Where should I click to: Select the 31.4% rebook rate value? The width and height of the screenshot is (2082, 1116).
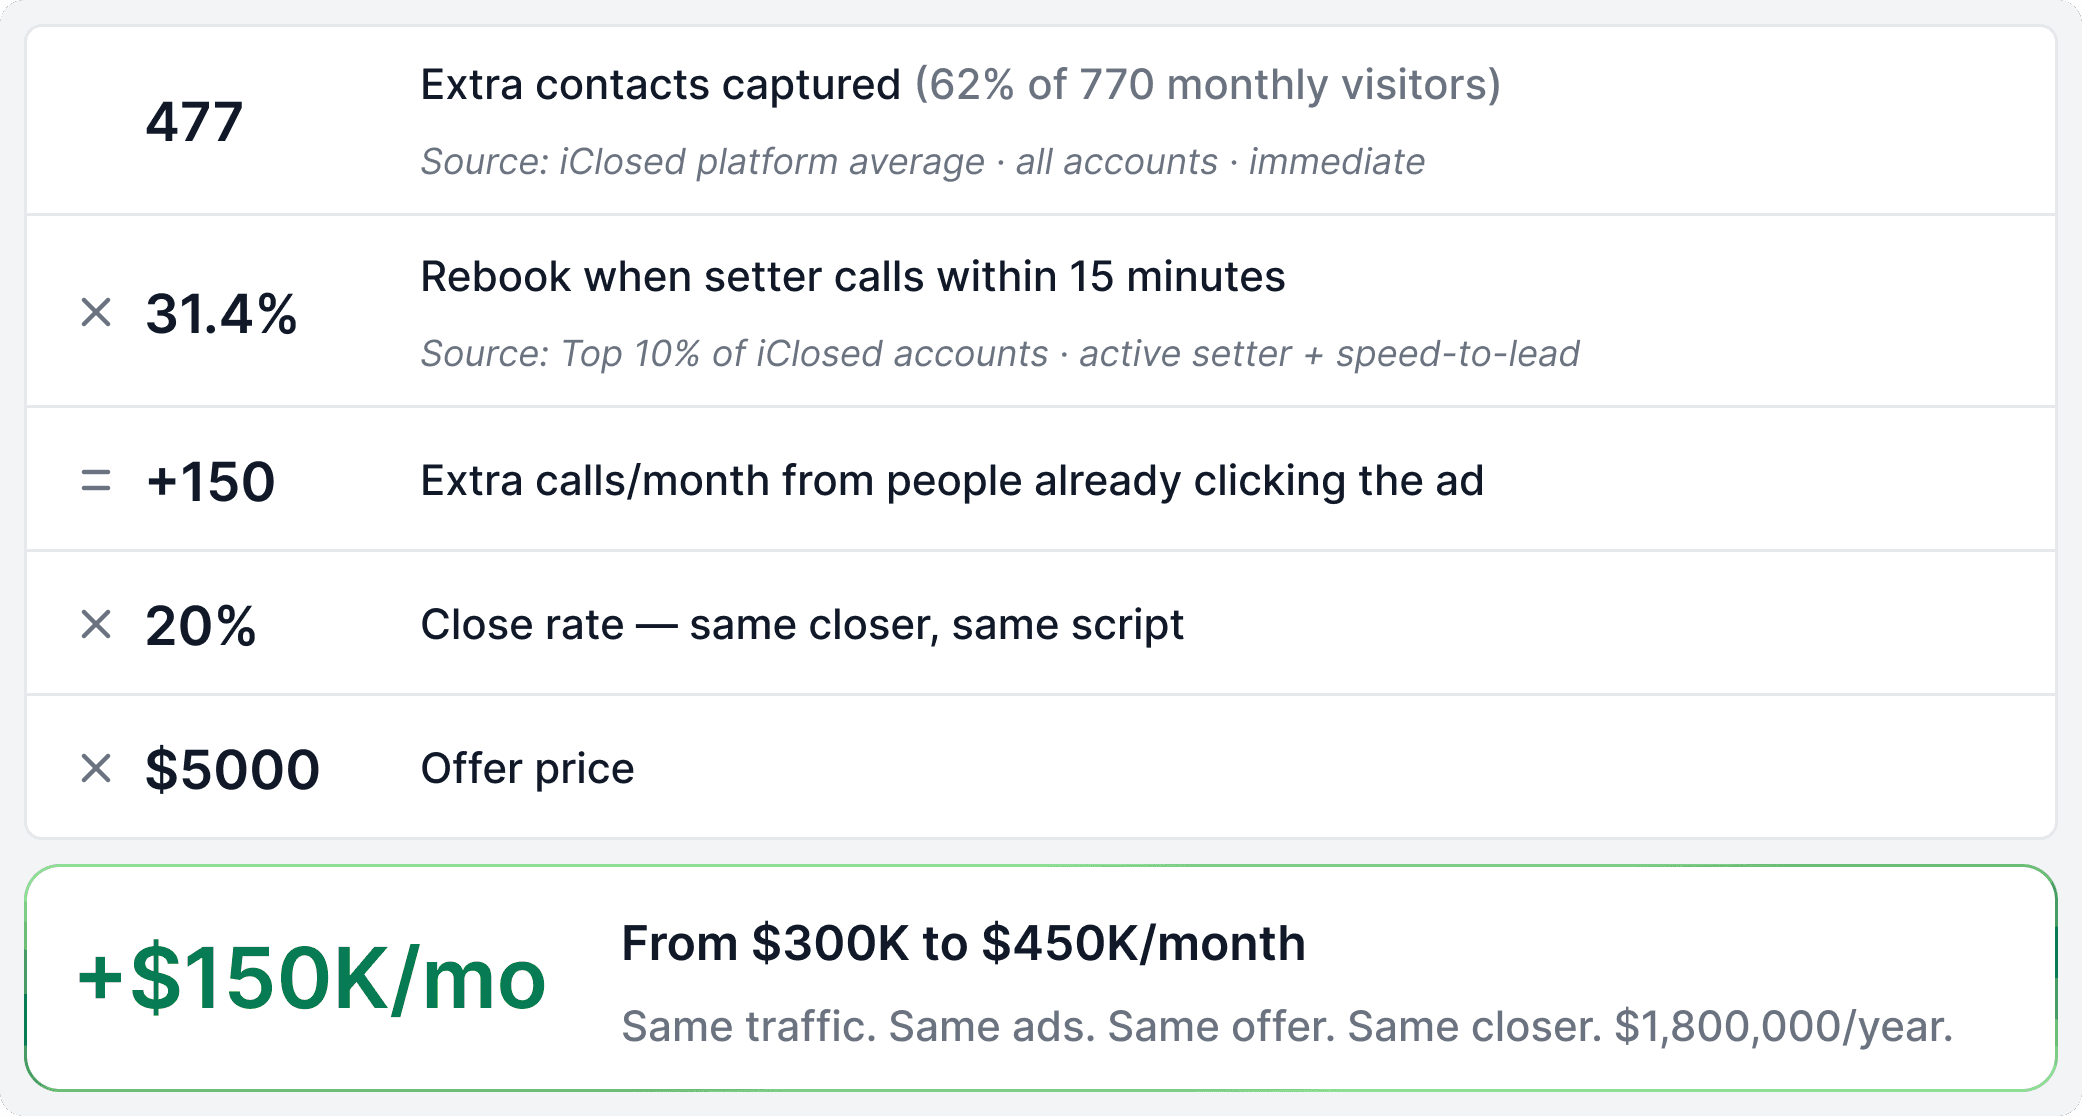click(x=221, y=314)
